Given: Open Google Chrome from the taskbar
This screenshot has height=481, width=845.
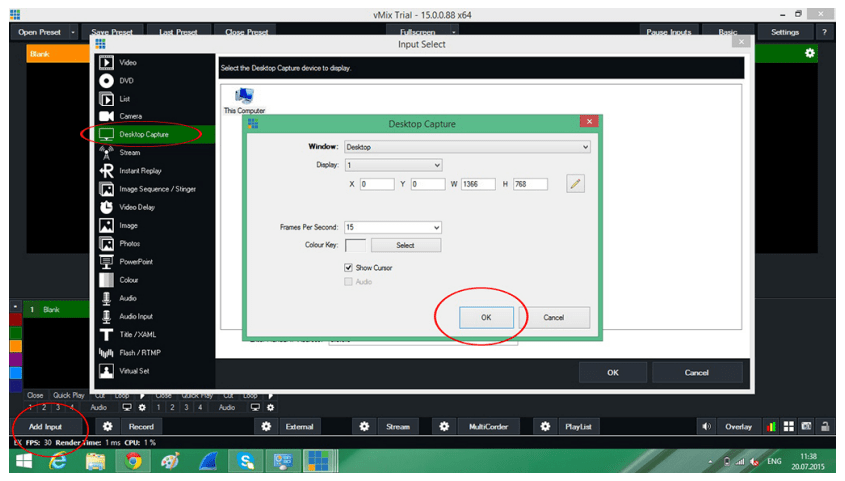Looking at the screenshot, I should [133, 461].
